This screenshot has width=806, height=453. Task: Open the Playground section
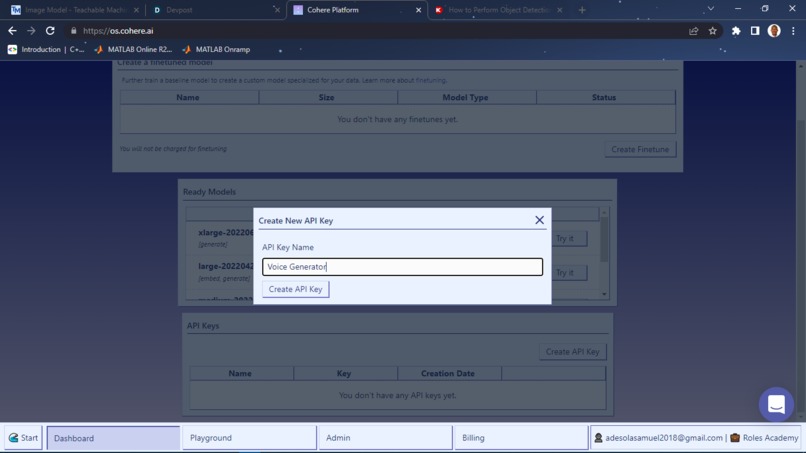tap(249, 438)
